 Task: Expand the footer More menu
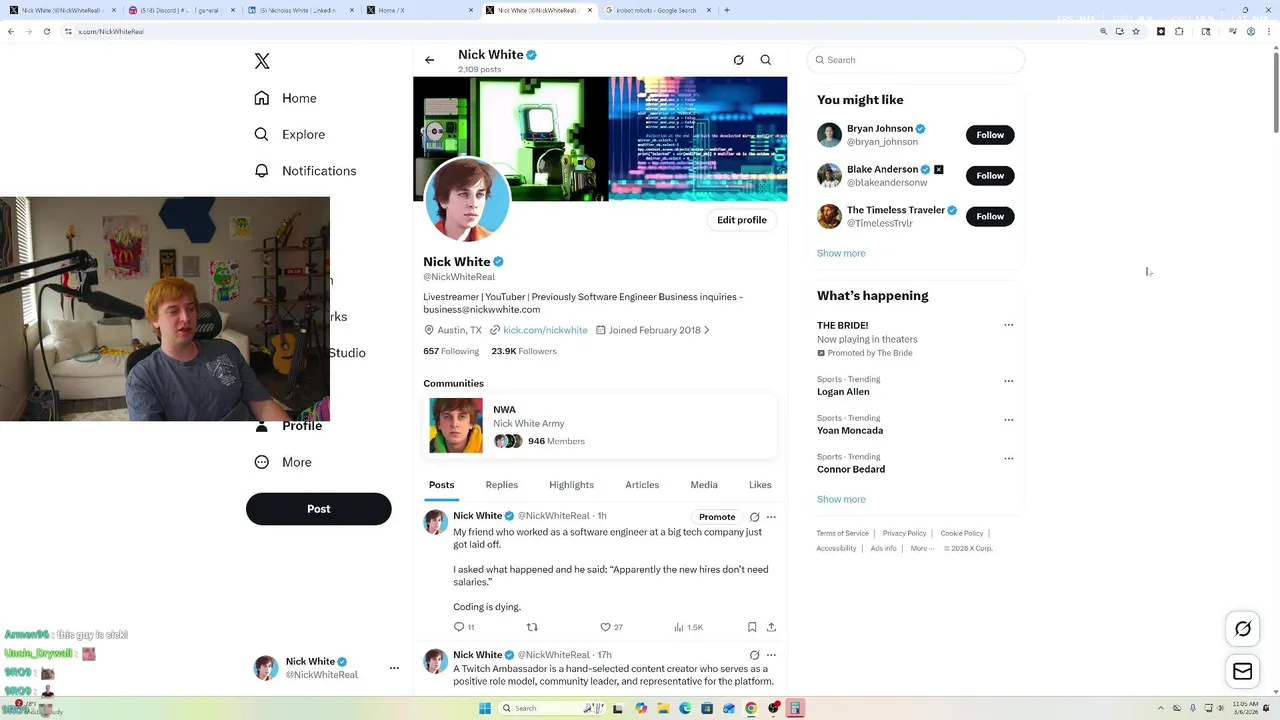click(x=922, y=548)
